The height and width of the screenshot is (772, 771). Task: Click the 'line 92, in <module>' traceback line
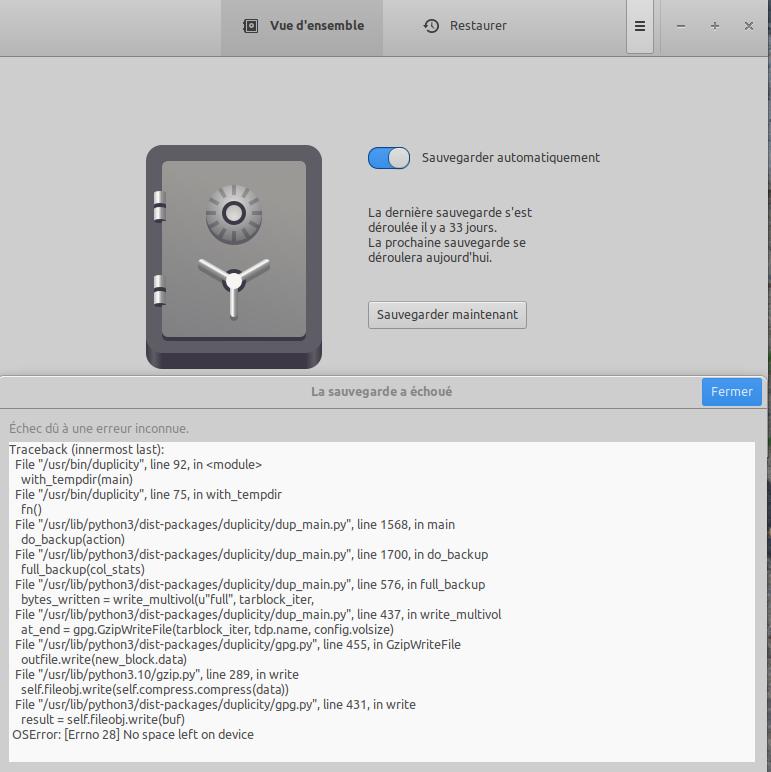pos(138,465)
